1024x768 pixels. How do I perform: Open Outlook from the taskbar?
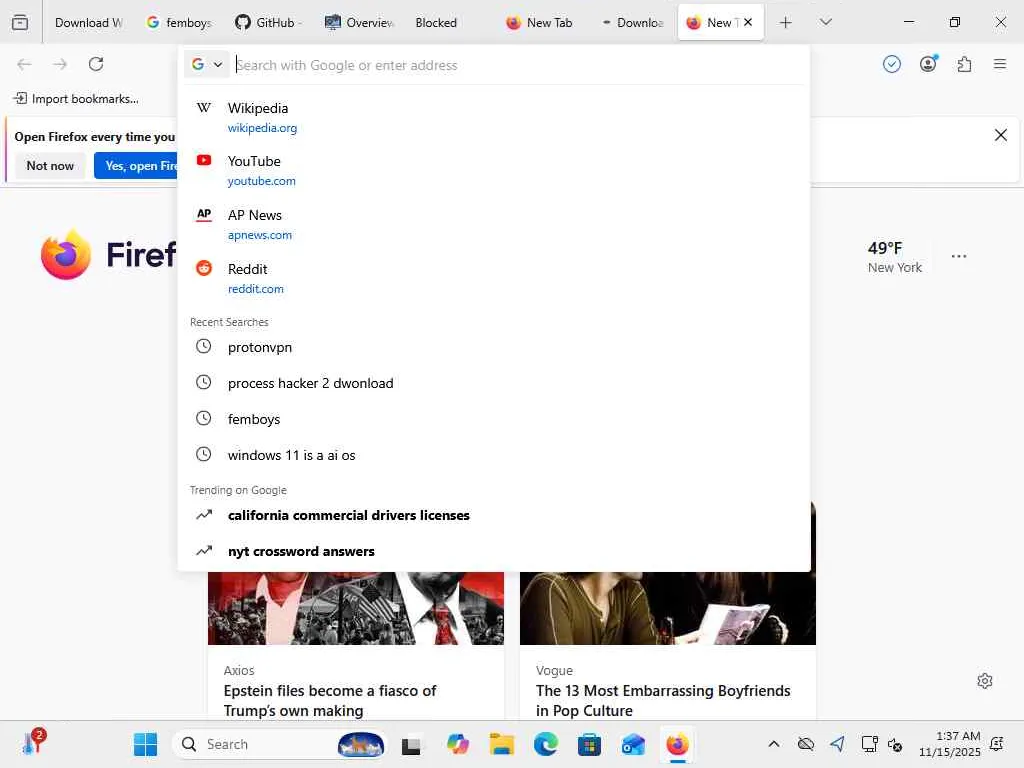(x=633, y=744)
